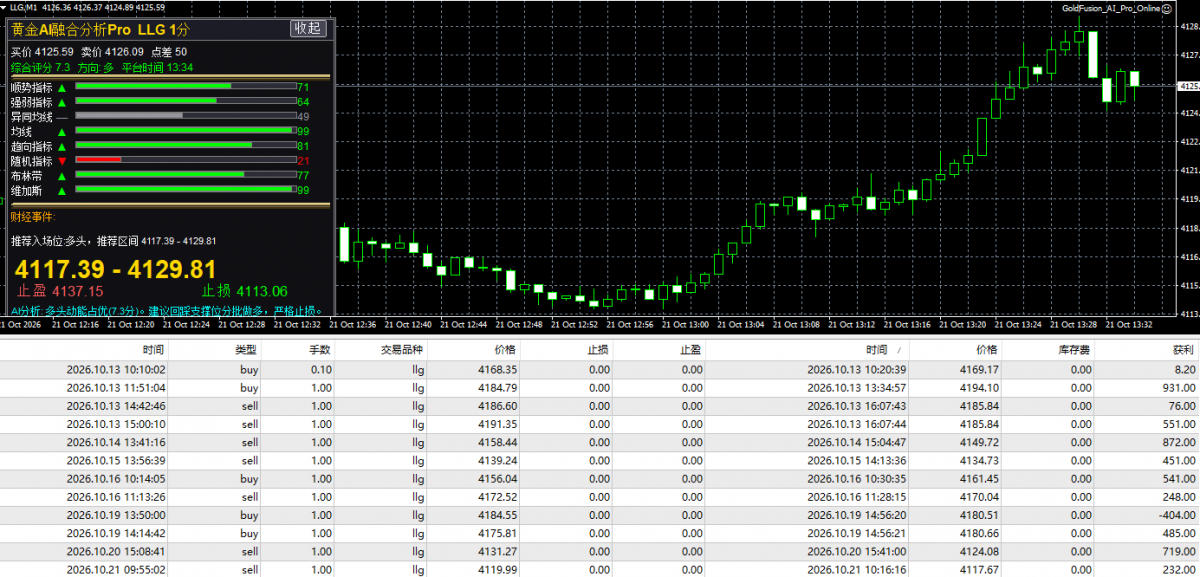
Task: Click the green up arrow next to 均线
Action: click(62, 132)
